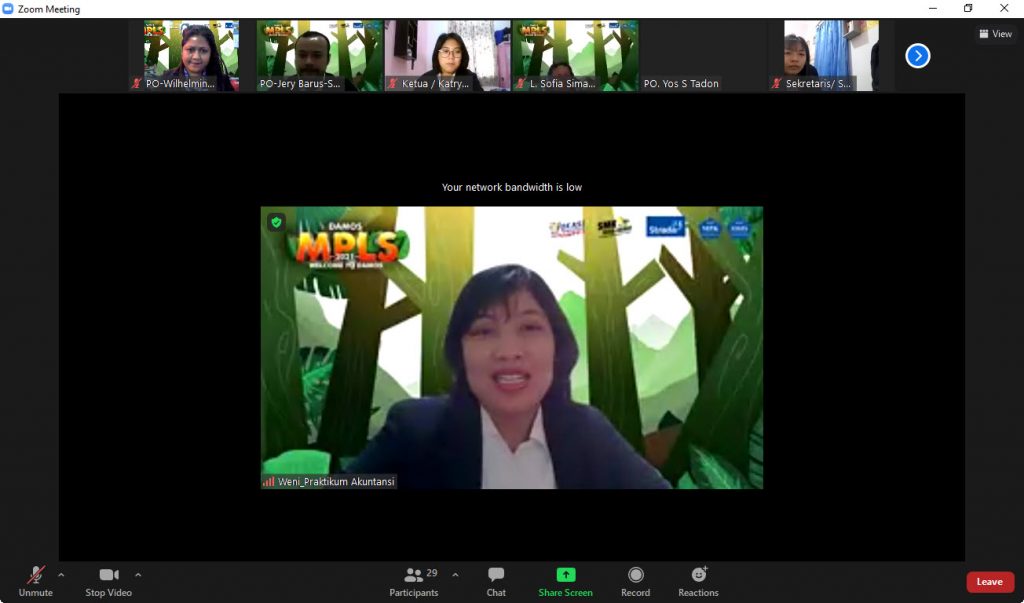
Task: Expand the Participants options caret
Action: click(x=456, y=575)
